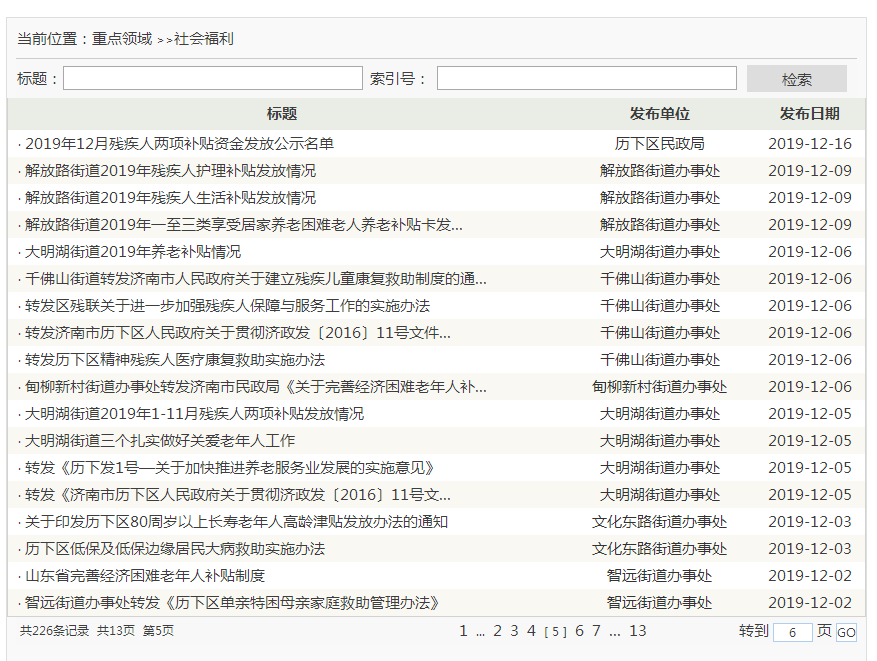Image resolution: width=877 pixels, height=661 pixels.
Task: Click the 标题 search input field
Action: 213,78
